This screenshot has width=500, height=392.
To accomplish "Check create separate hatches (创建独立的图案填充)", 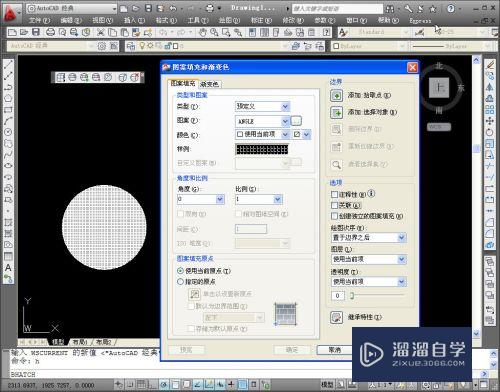I will (334, 216).
